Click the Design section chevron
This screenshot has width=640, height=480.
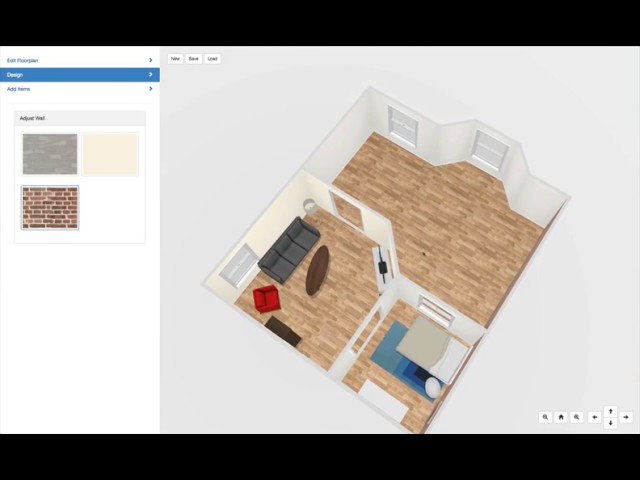coord(151,74)
